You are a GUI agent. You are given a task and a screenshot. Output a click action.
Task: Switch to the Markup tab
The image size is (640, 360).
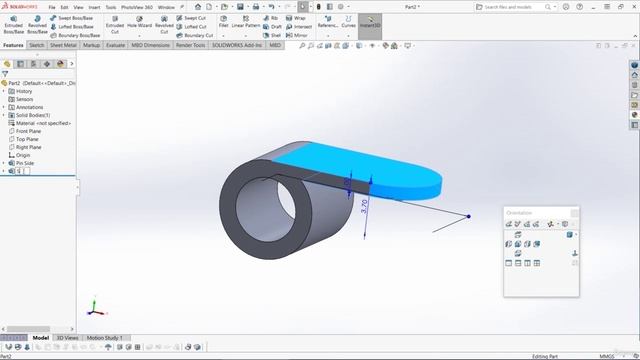[x=91, y=45]
